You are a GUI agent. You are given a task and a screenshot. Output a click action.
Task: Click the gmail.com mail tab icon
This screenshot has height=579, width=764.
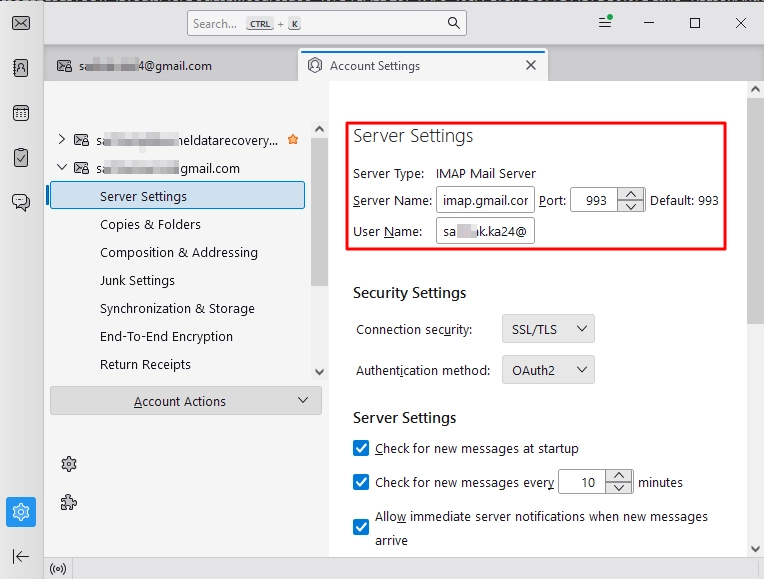click(x=64, y=66)
